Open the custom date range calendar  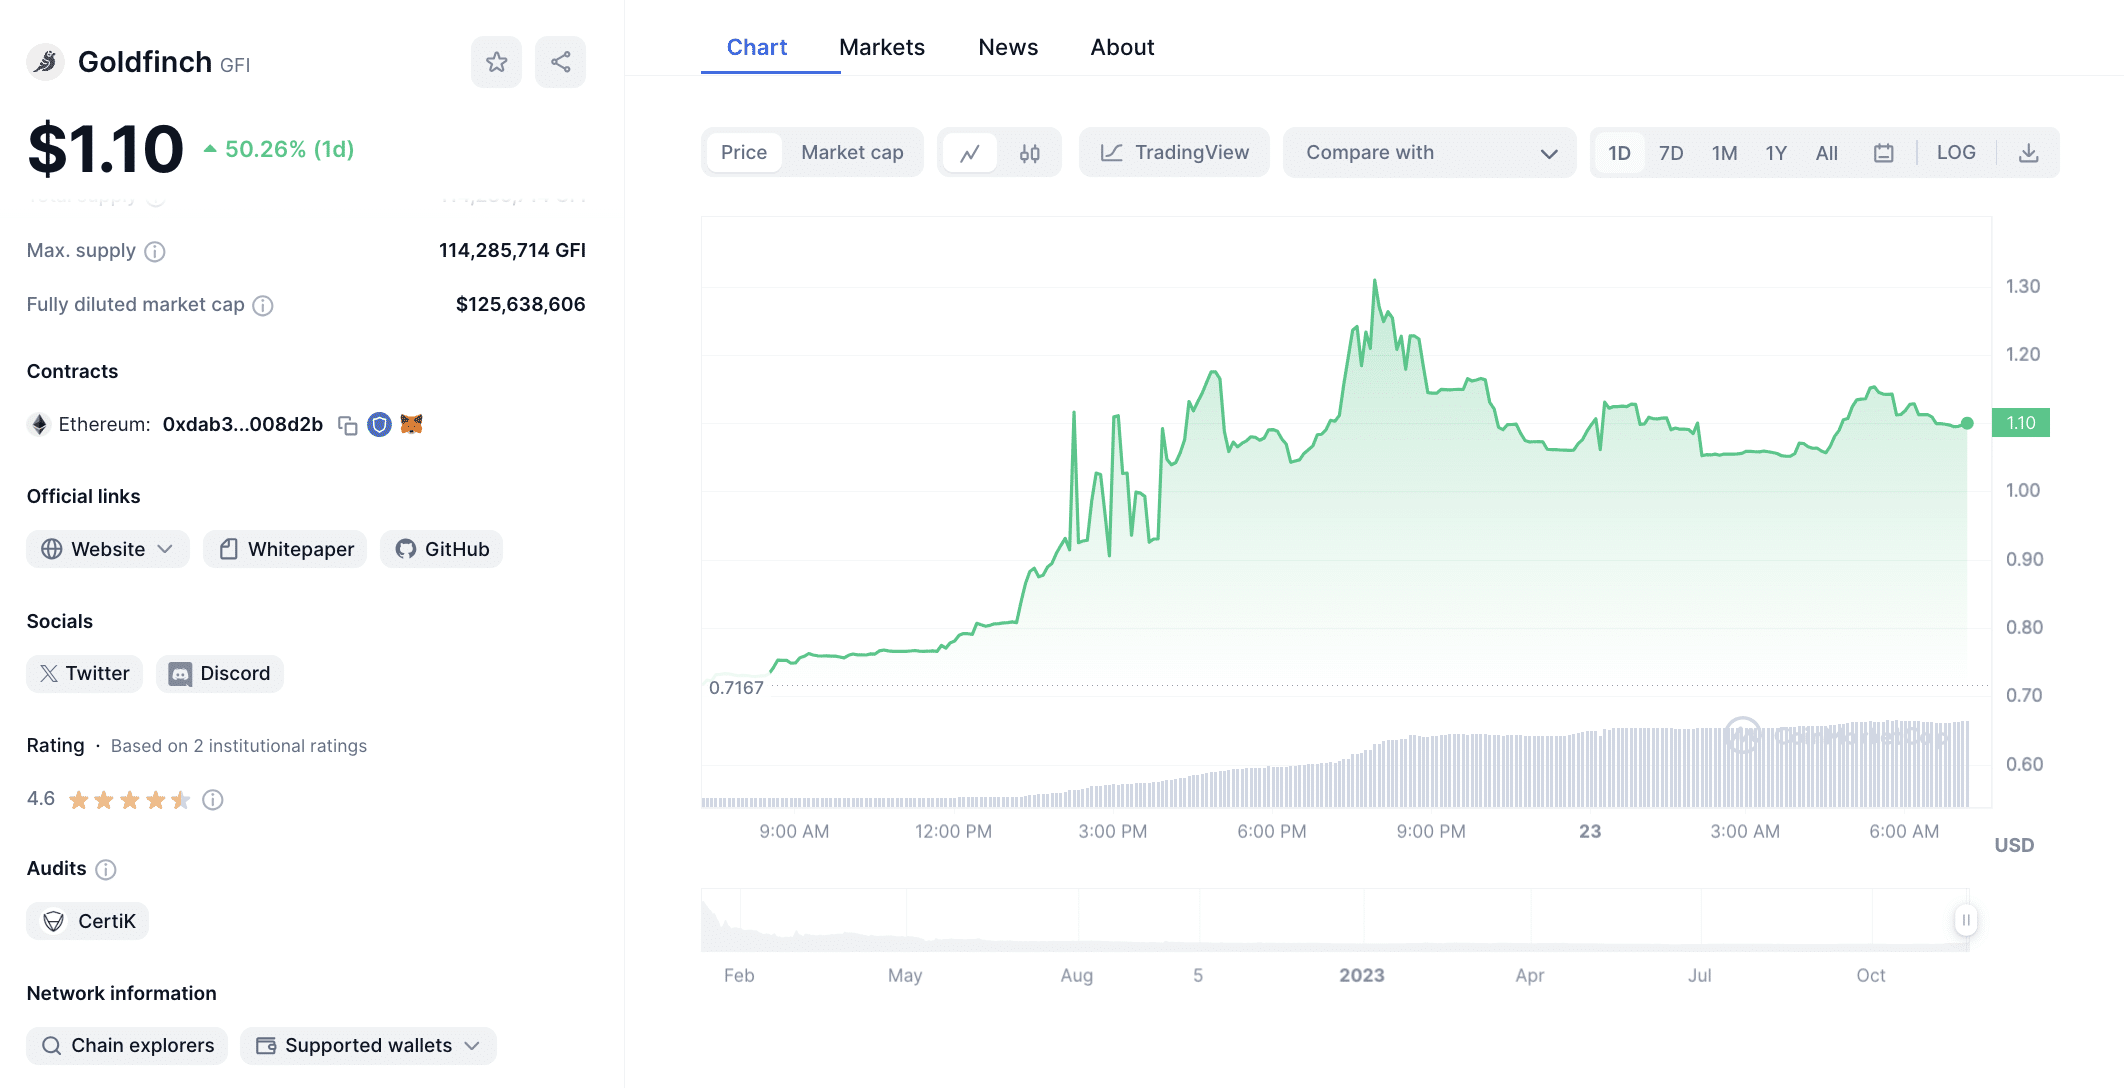(1883, 153)
